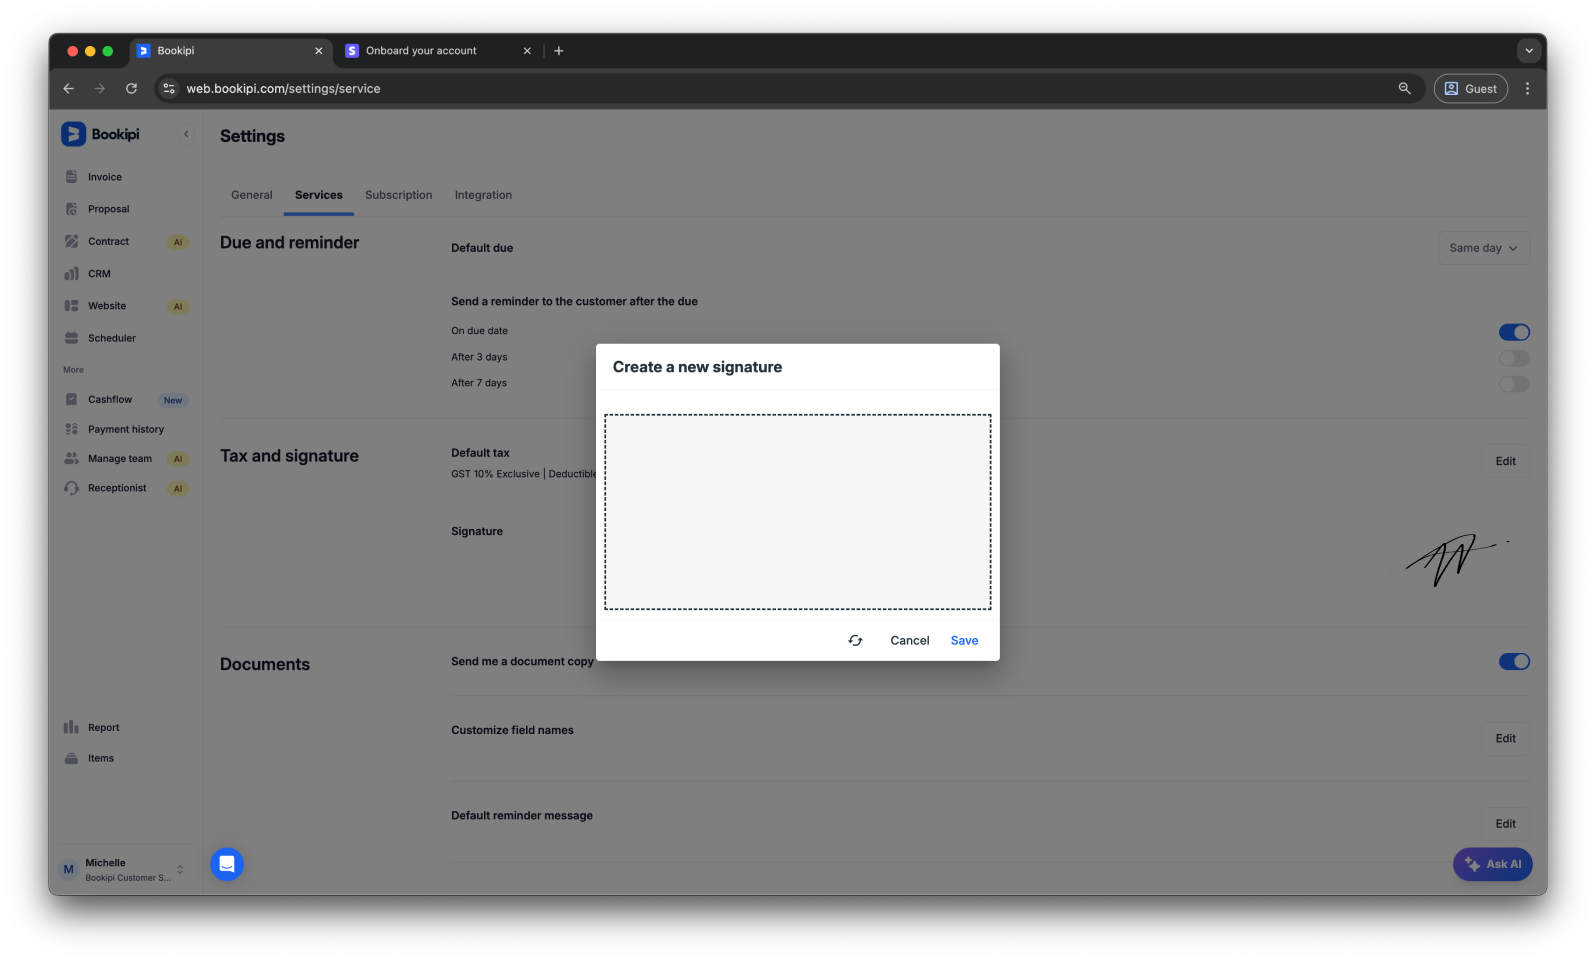Switch to the General tab
The width and height of the screenshot is (1596, 960).
tap(252, 195)
